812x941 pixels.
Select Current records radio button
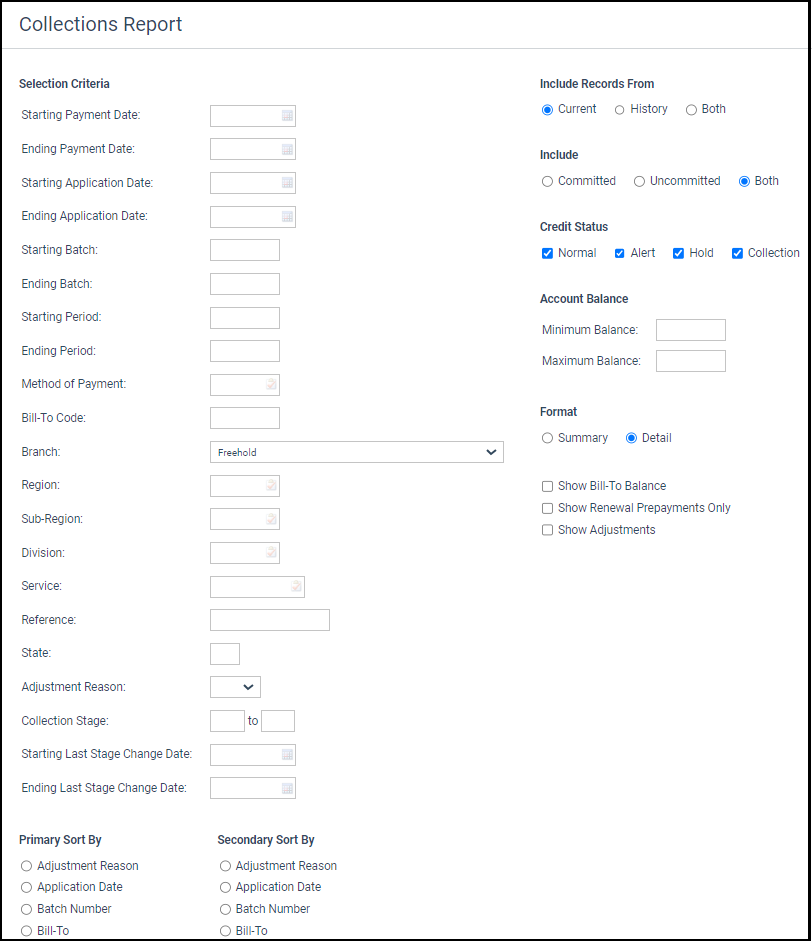point(547,110)
